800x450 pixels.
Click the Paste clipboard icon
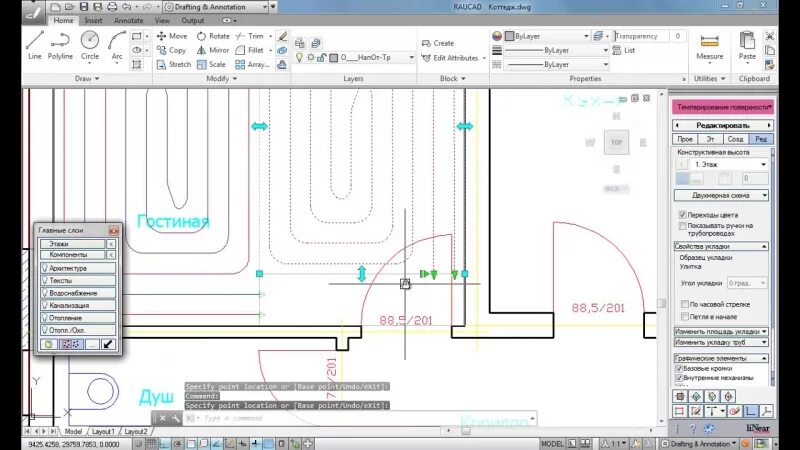point(747,45)
